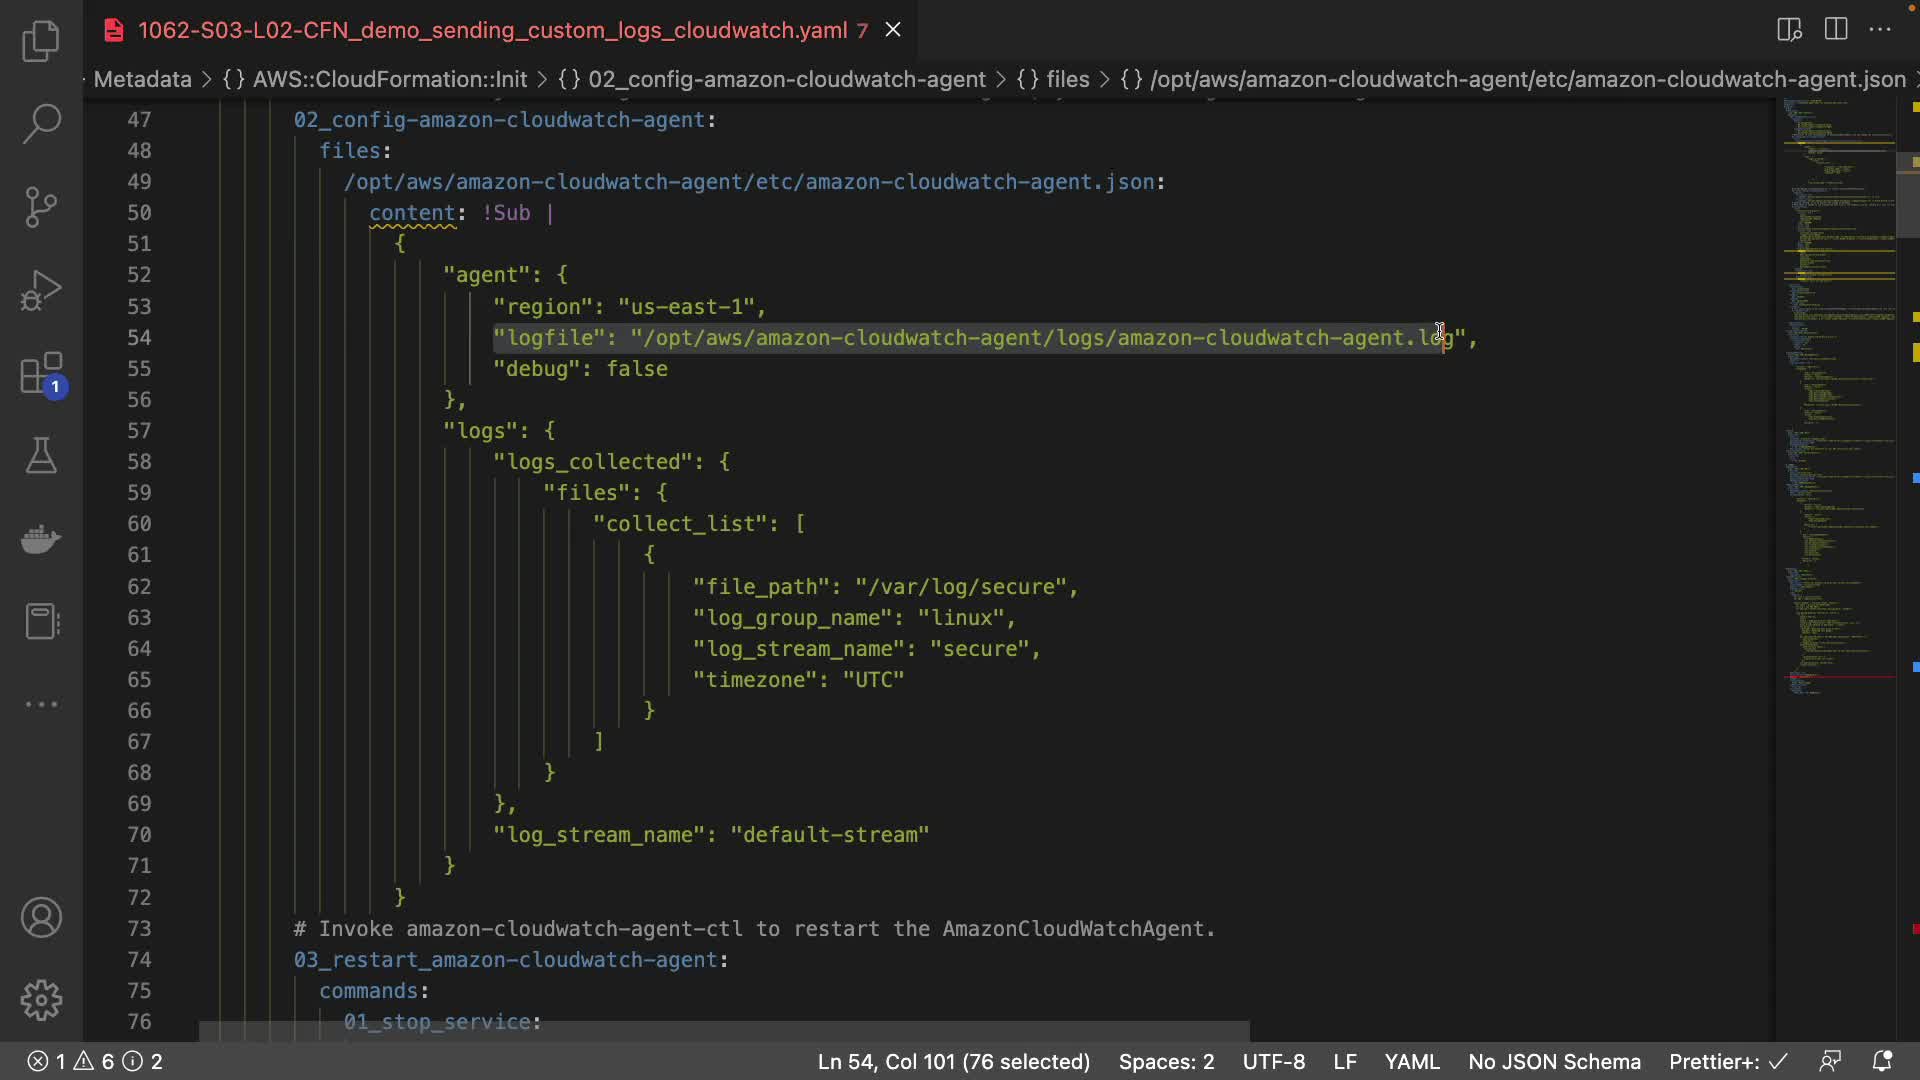Open the Extensions view with update badge
Viewport: 1920px width, 1080px height.
[x=41, y=374]
